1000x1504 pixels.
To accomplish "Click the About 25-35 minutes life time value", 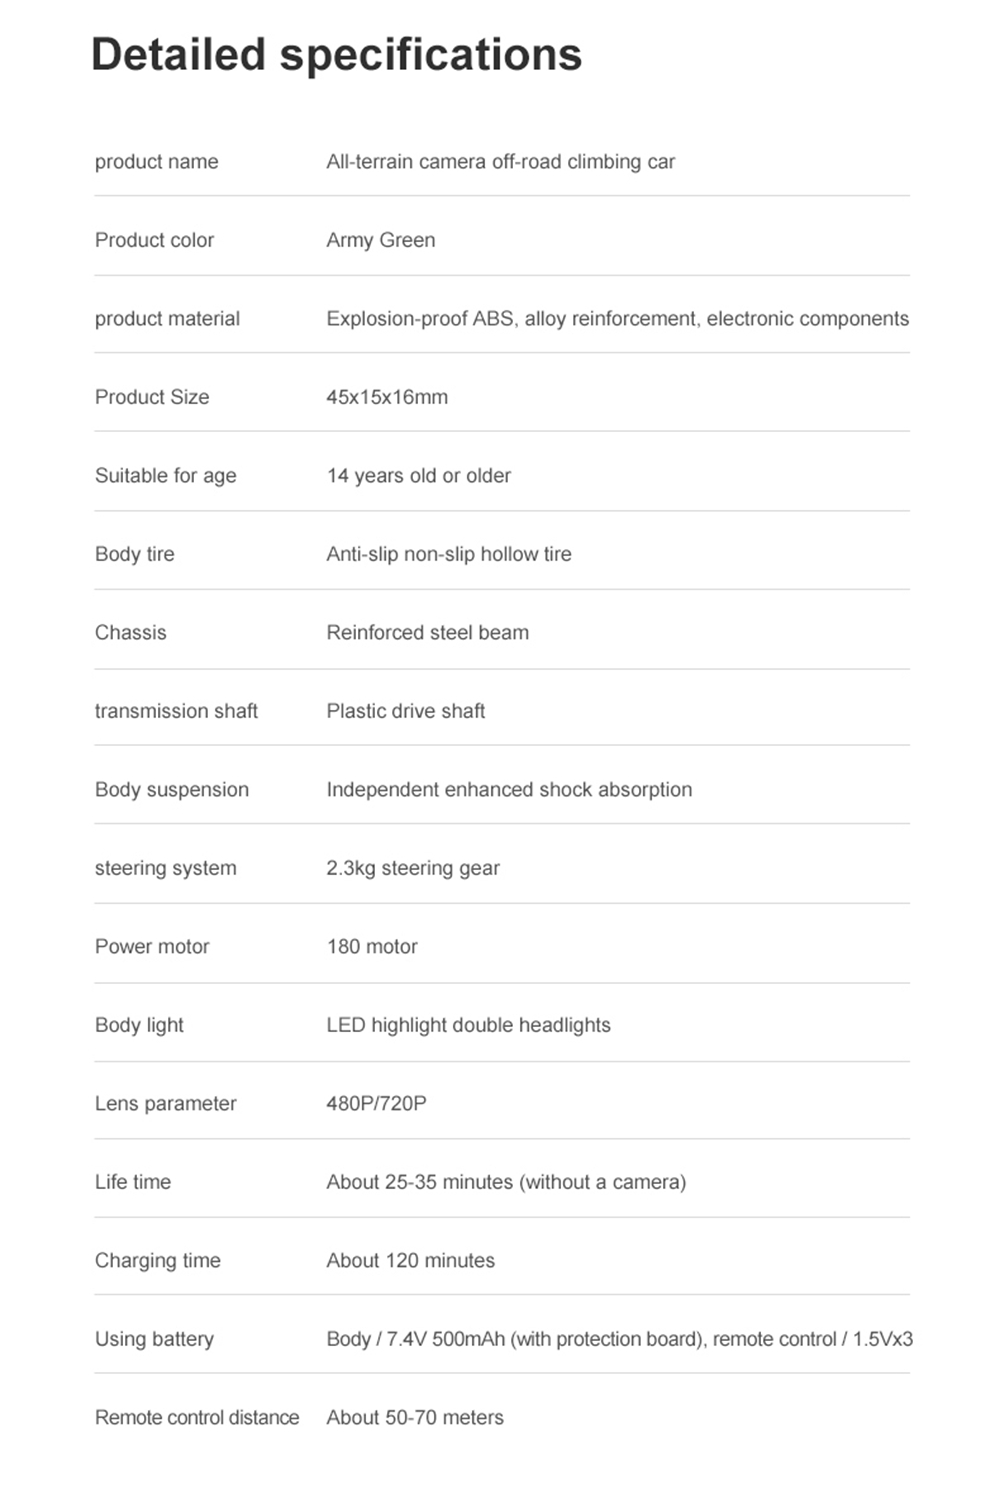I will coord(506,1182).
